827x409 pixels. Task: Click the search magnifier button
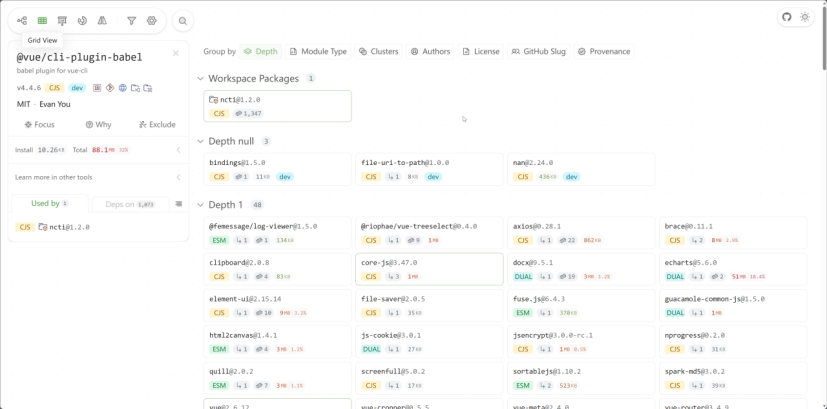(x=182, y=21)
